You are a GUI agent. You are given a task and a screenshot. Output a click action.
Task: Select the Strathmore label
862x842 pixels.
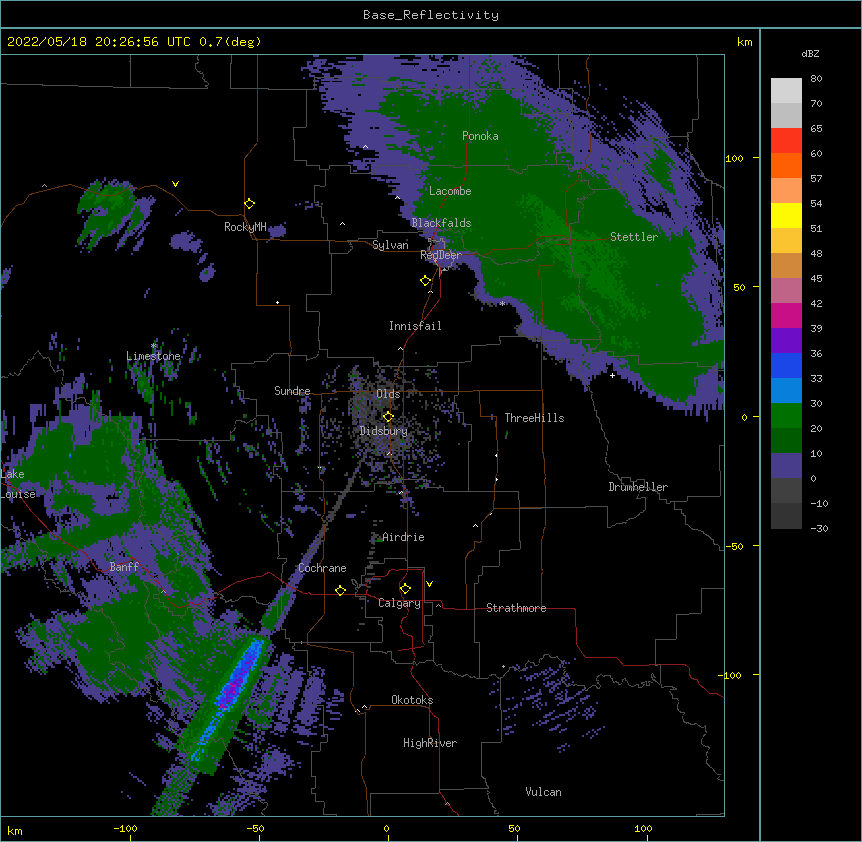click(516, 608)
